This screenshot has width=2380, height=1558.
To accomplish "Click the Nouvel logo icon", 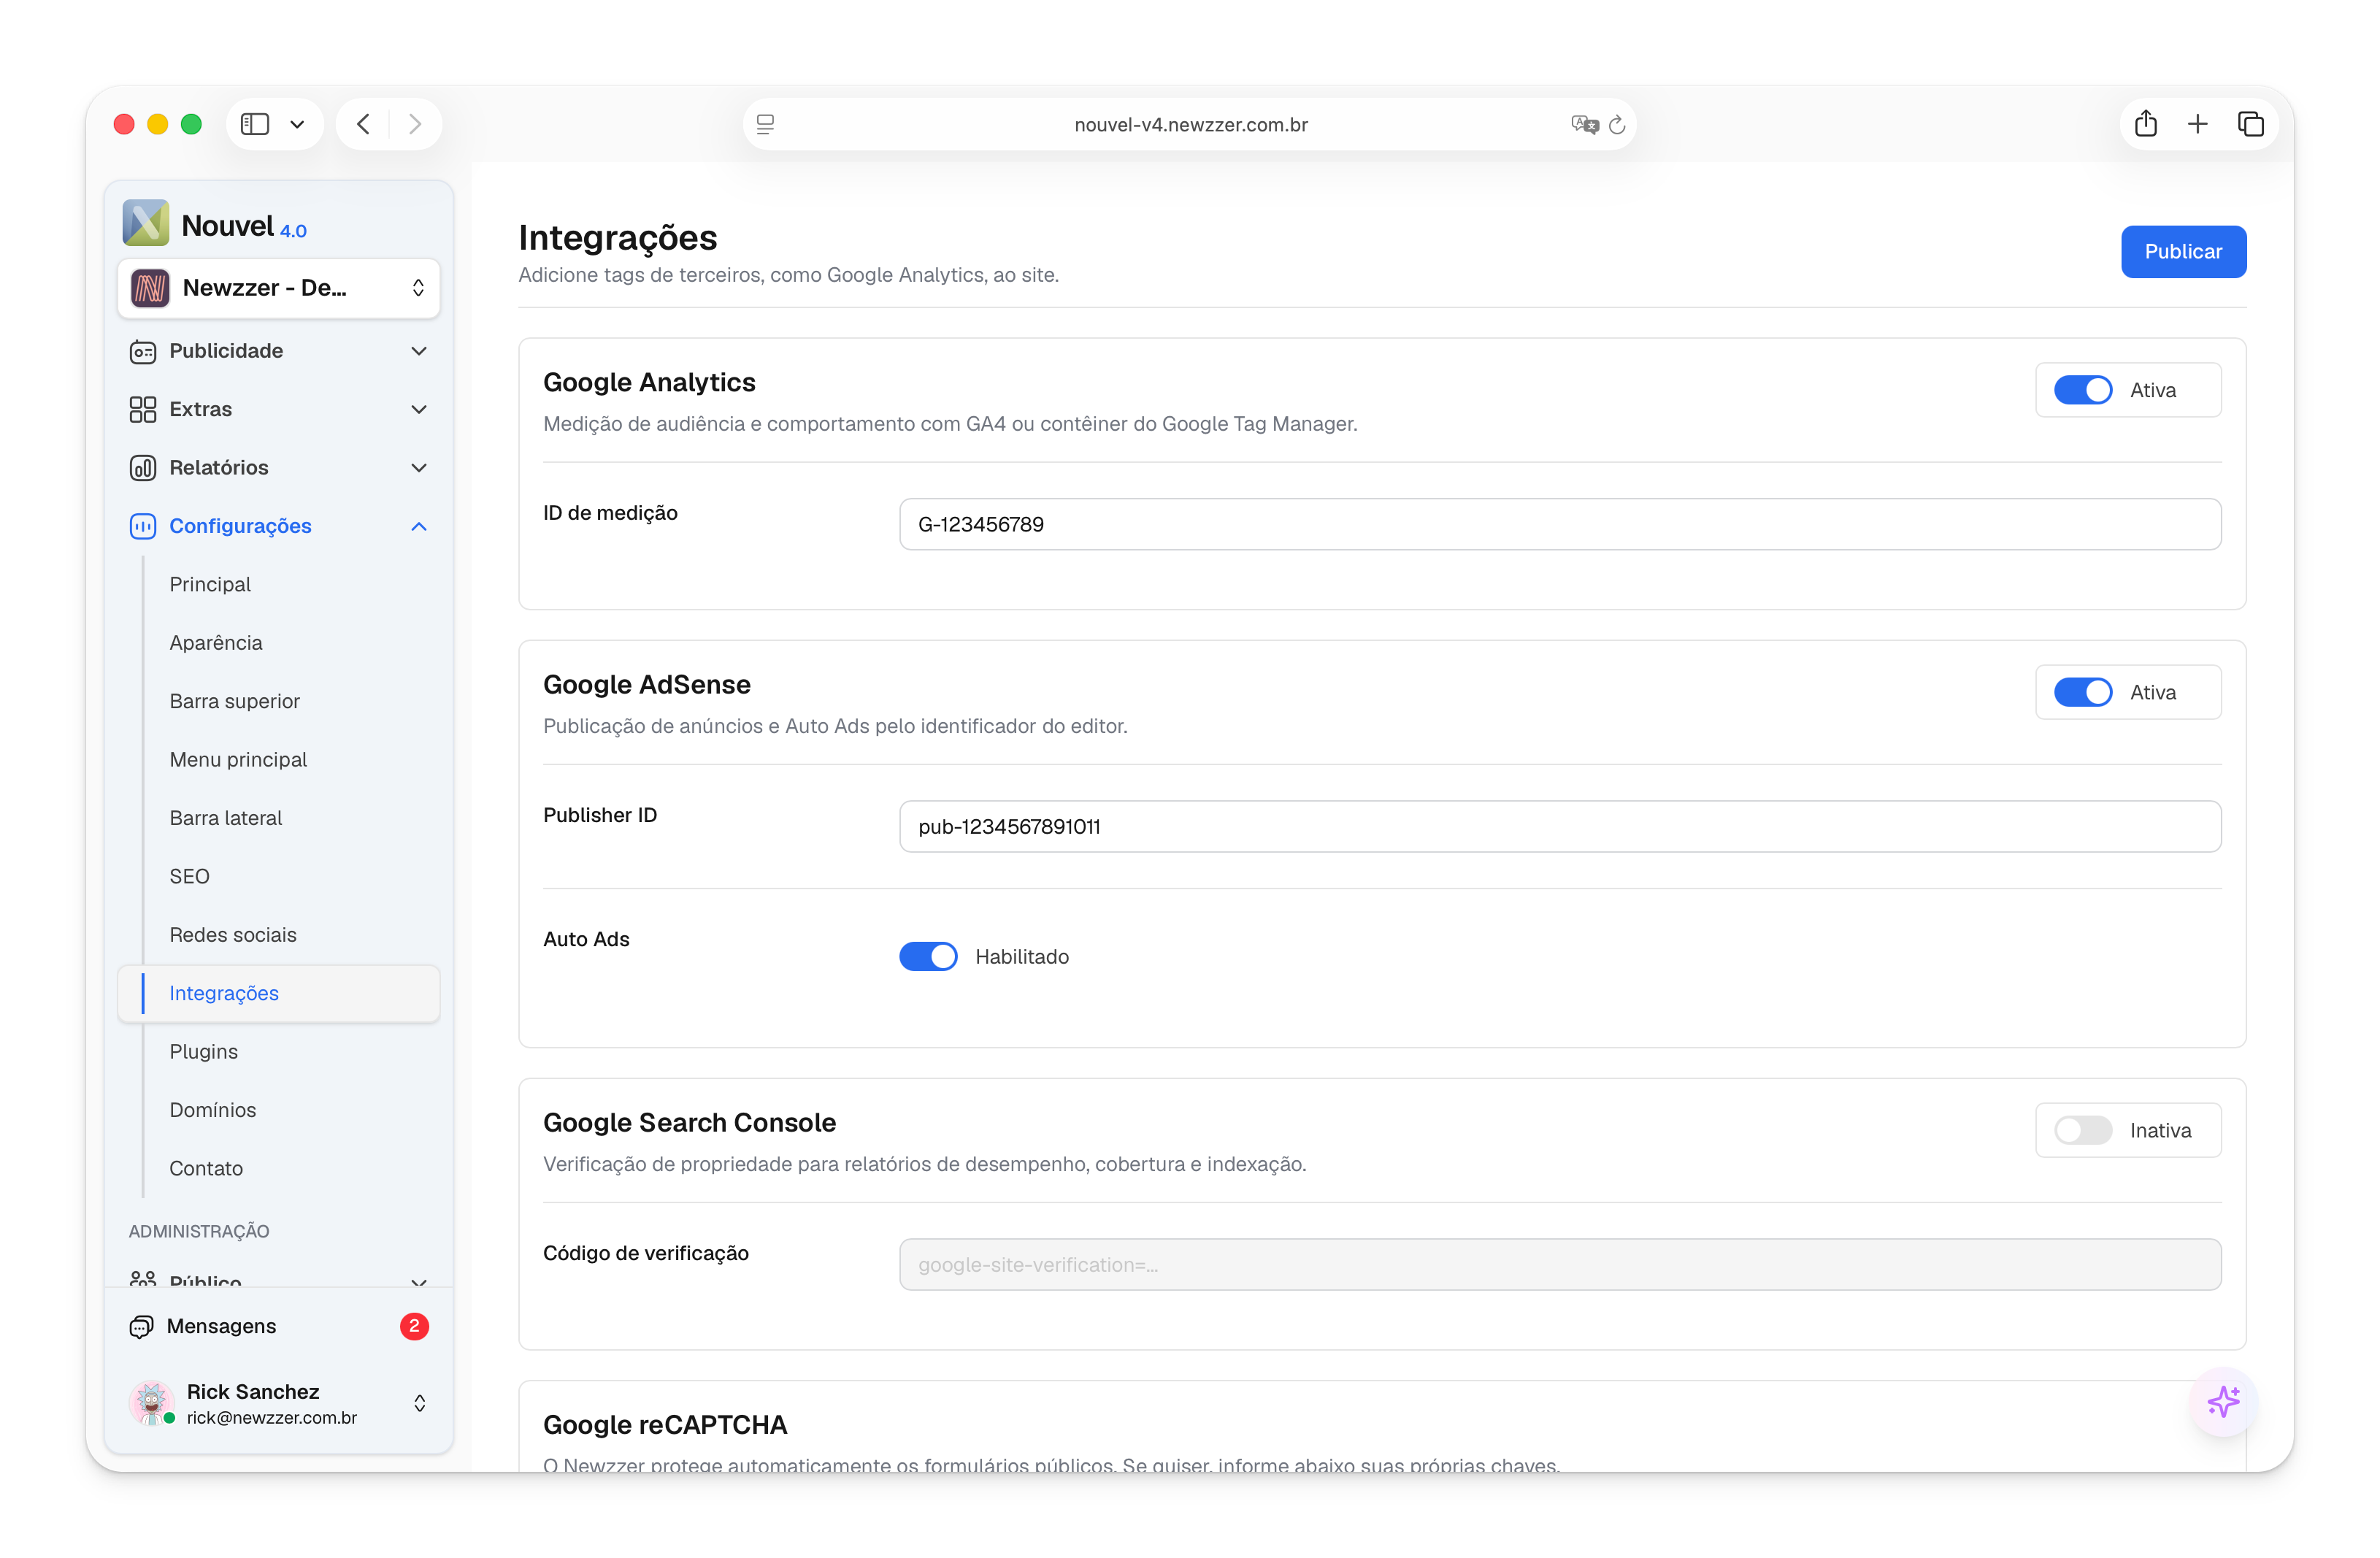I will click(x=146, y=223).
